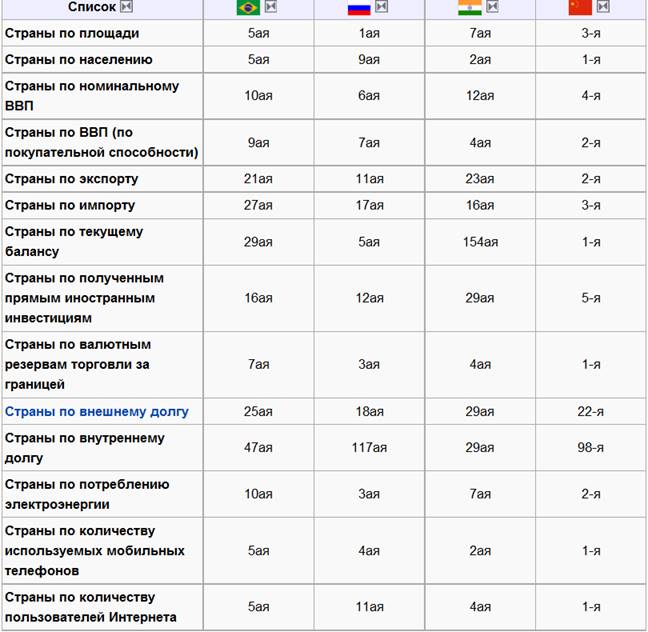Click the Russia flag icon
The width and height of the screenshot is (648, 632).
[359, 7]
